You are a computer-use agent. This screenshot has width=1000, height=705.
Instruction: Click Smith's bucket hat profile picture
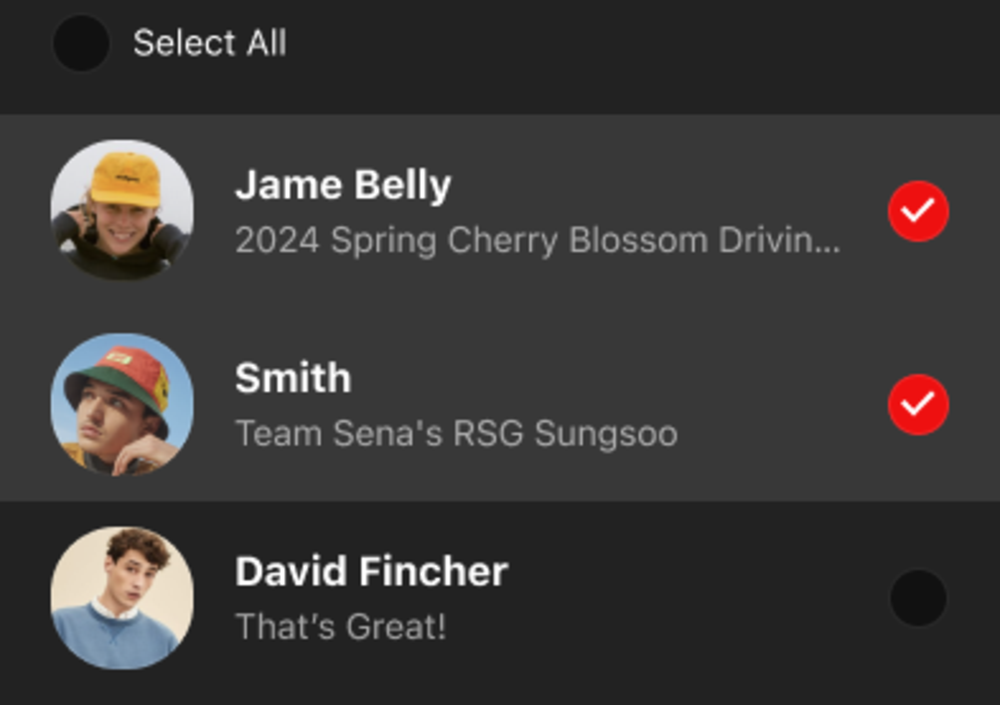(122, 404)
